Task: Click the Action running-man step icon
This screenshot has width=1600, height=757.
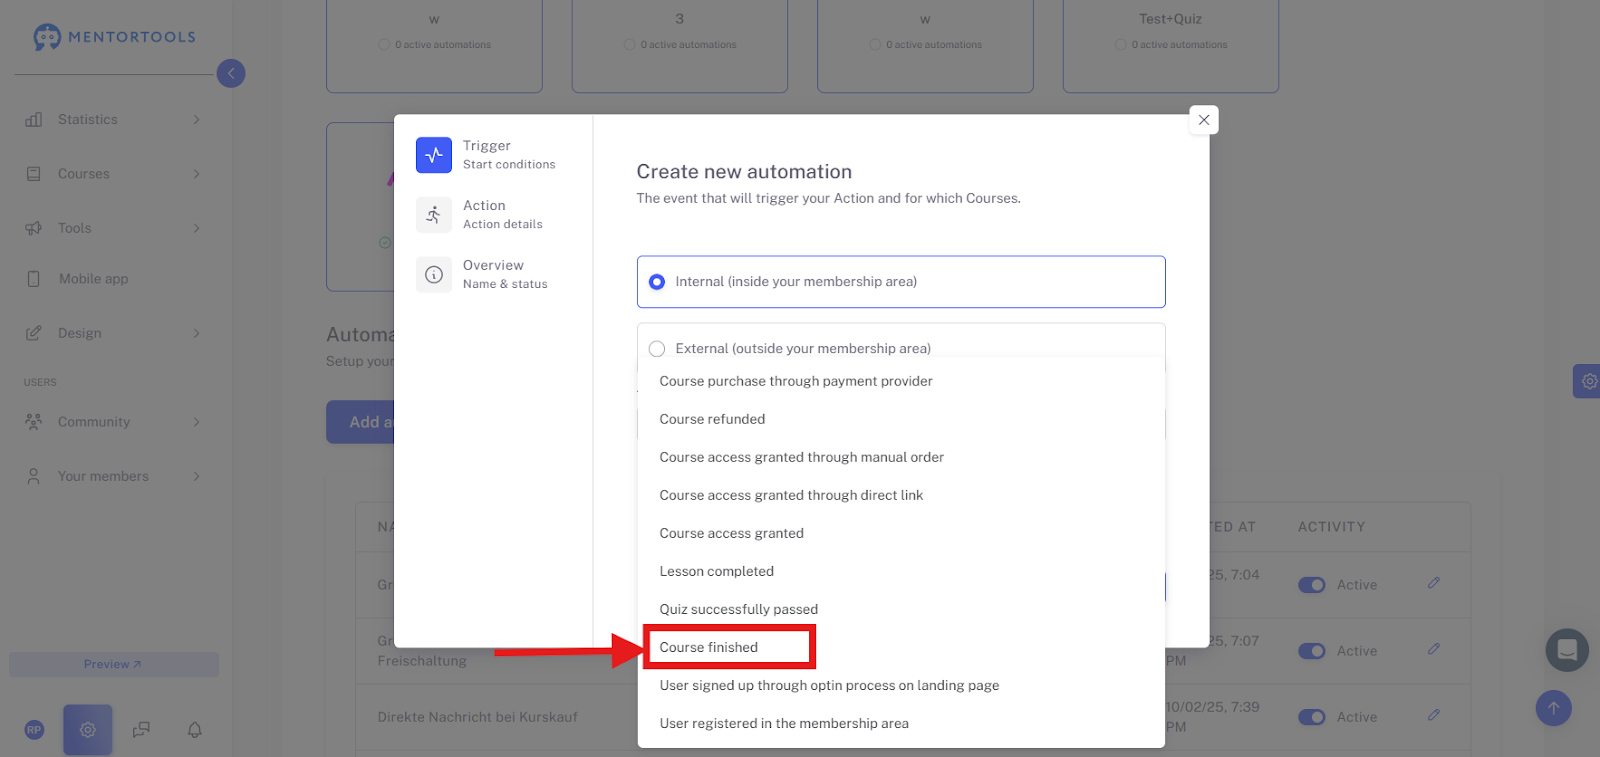Action: click(434, 215)
